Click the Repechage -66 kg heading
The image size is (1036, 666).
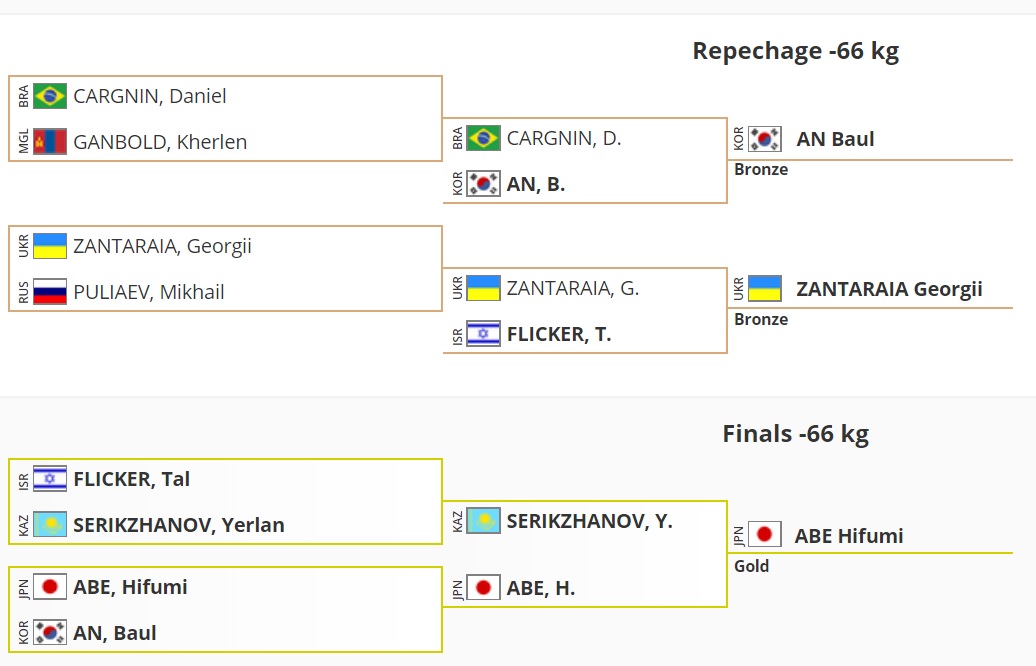pos(795,51)
